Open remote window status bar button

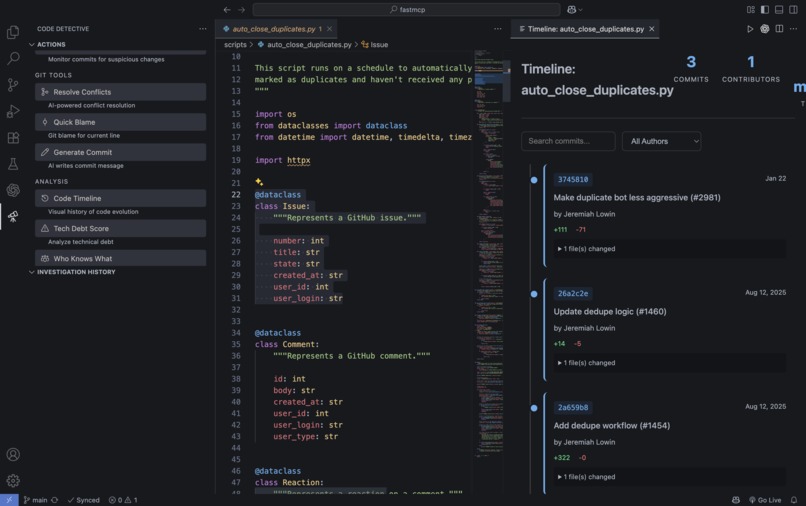coord(9,500)
